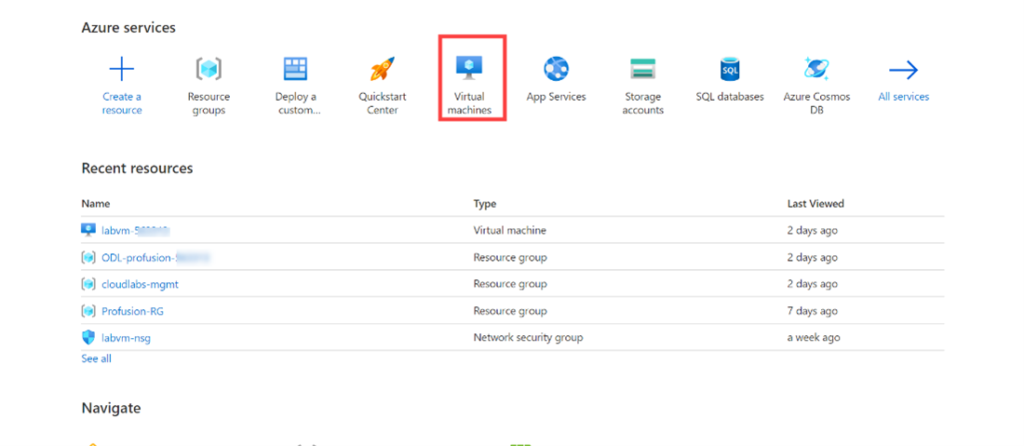Click the Network security group type cell
This screenshot has height=446, width=1024.
coord(528,338)
